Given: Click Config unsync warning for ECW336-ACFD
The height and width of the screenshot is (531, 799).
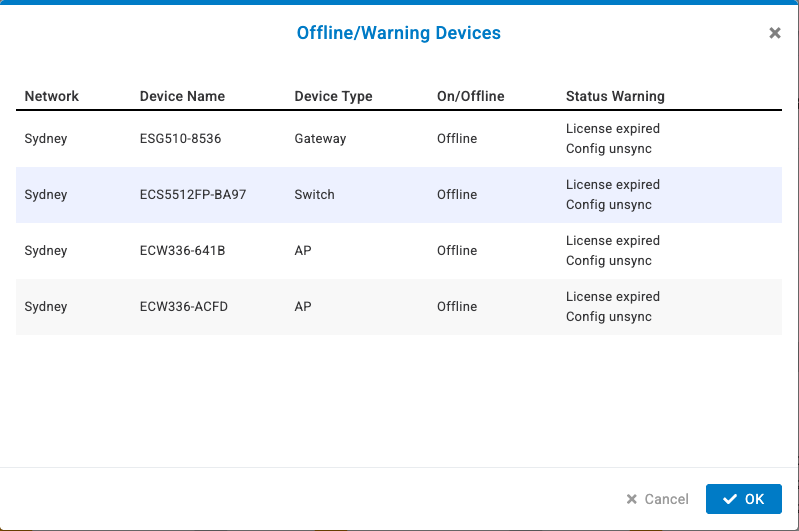Looking at the screenshot, I should (x=608, y=317).
